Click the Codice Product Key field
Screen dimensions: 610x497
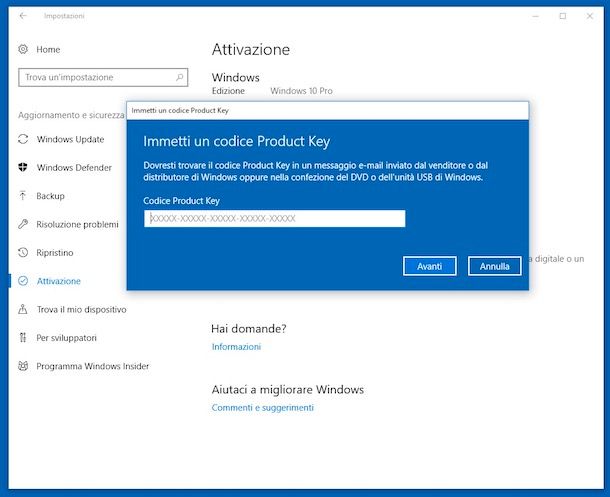[x=275, y=219]
